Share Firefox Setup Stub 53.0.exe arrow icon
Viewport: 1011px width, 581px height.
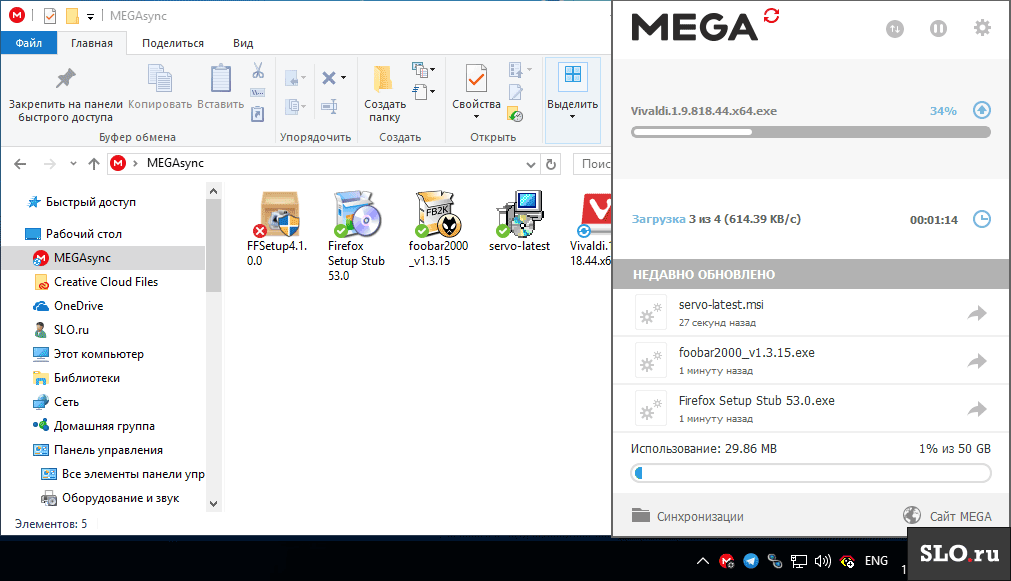click(977, 409)
